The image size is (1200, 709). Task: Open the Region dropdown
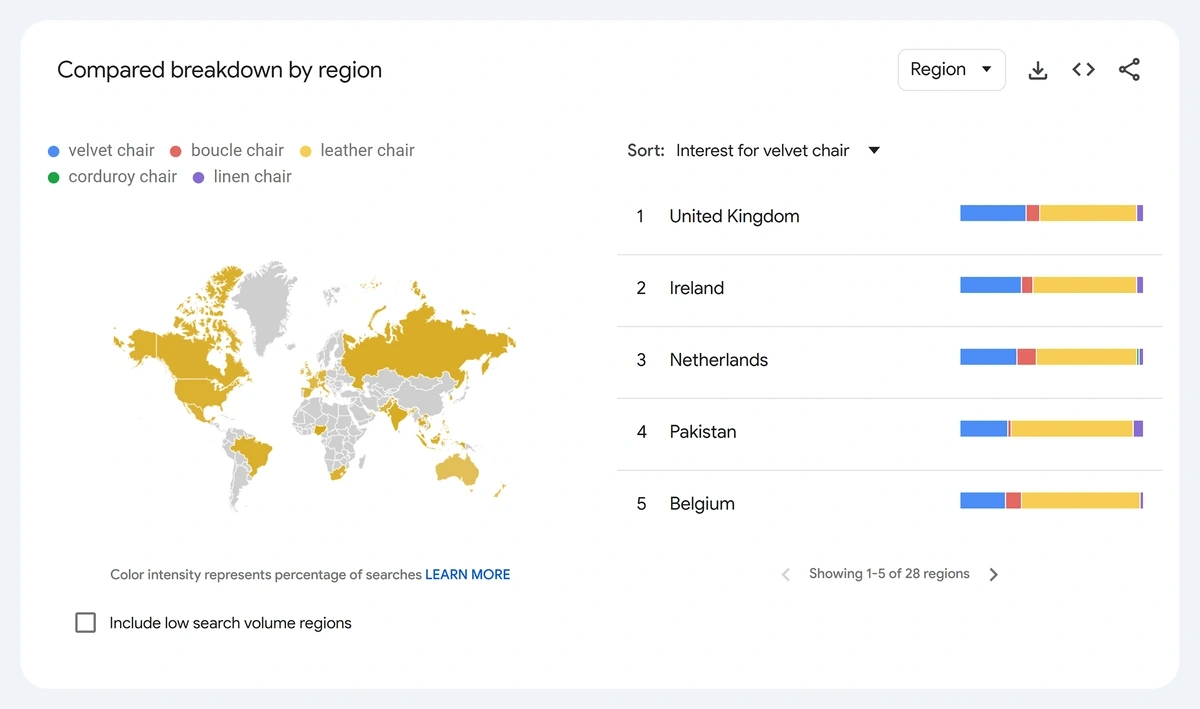[951, 70]
